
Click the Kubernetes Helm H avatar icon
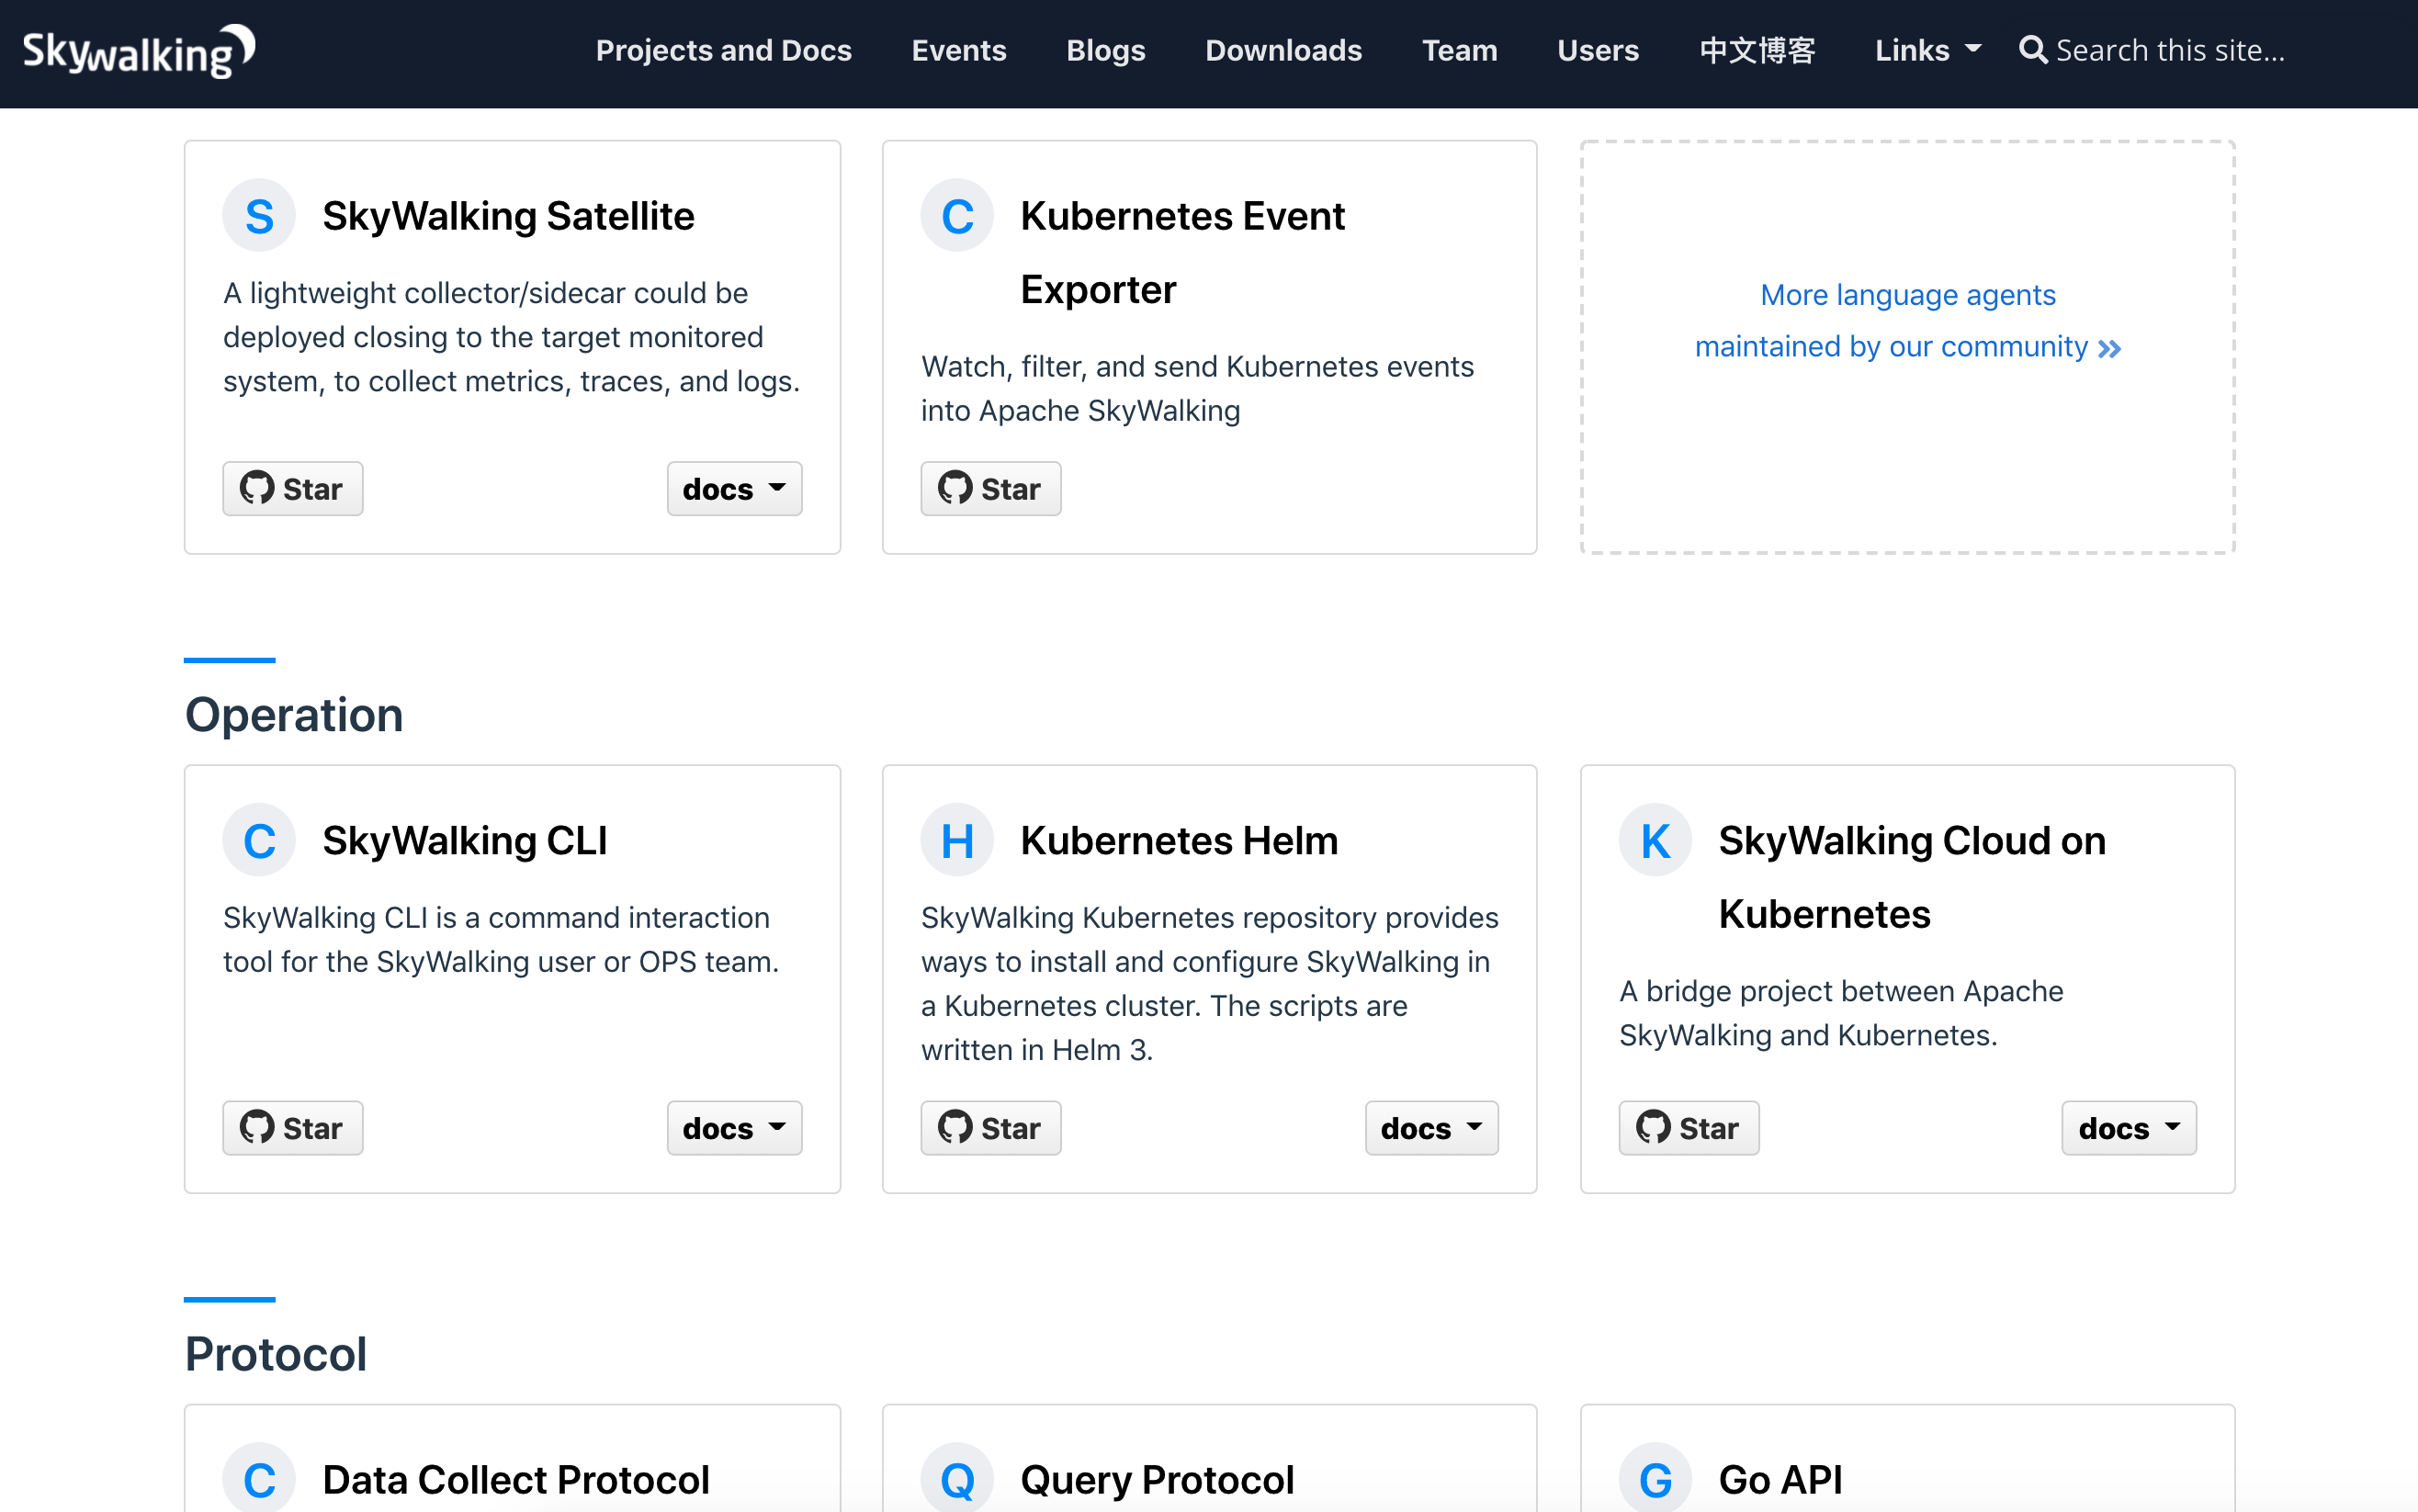[x=956, y=841]
